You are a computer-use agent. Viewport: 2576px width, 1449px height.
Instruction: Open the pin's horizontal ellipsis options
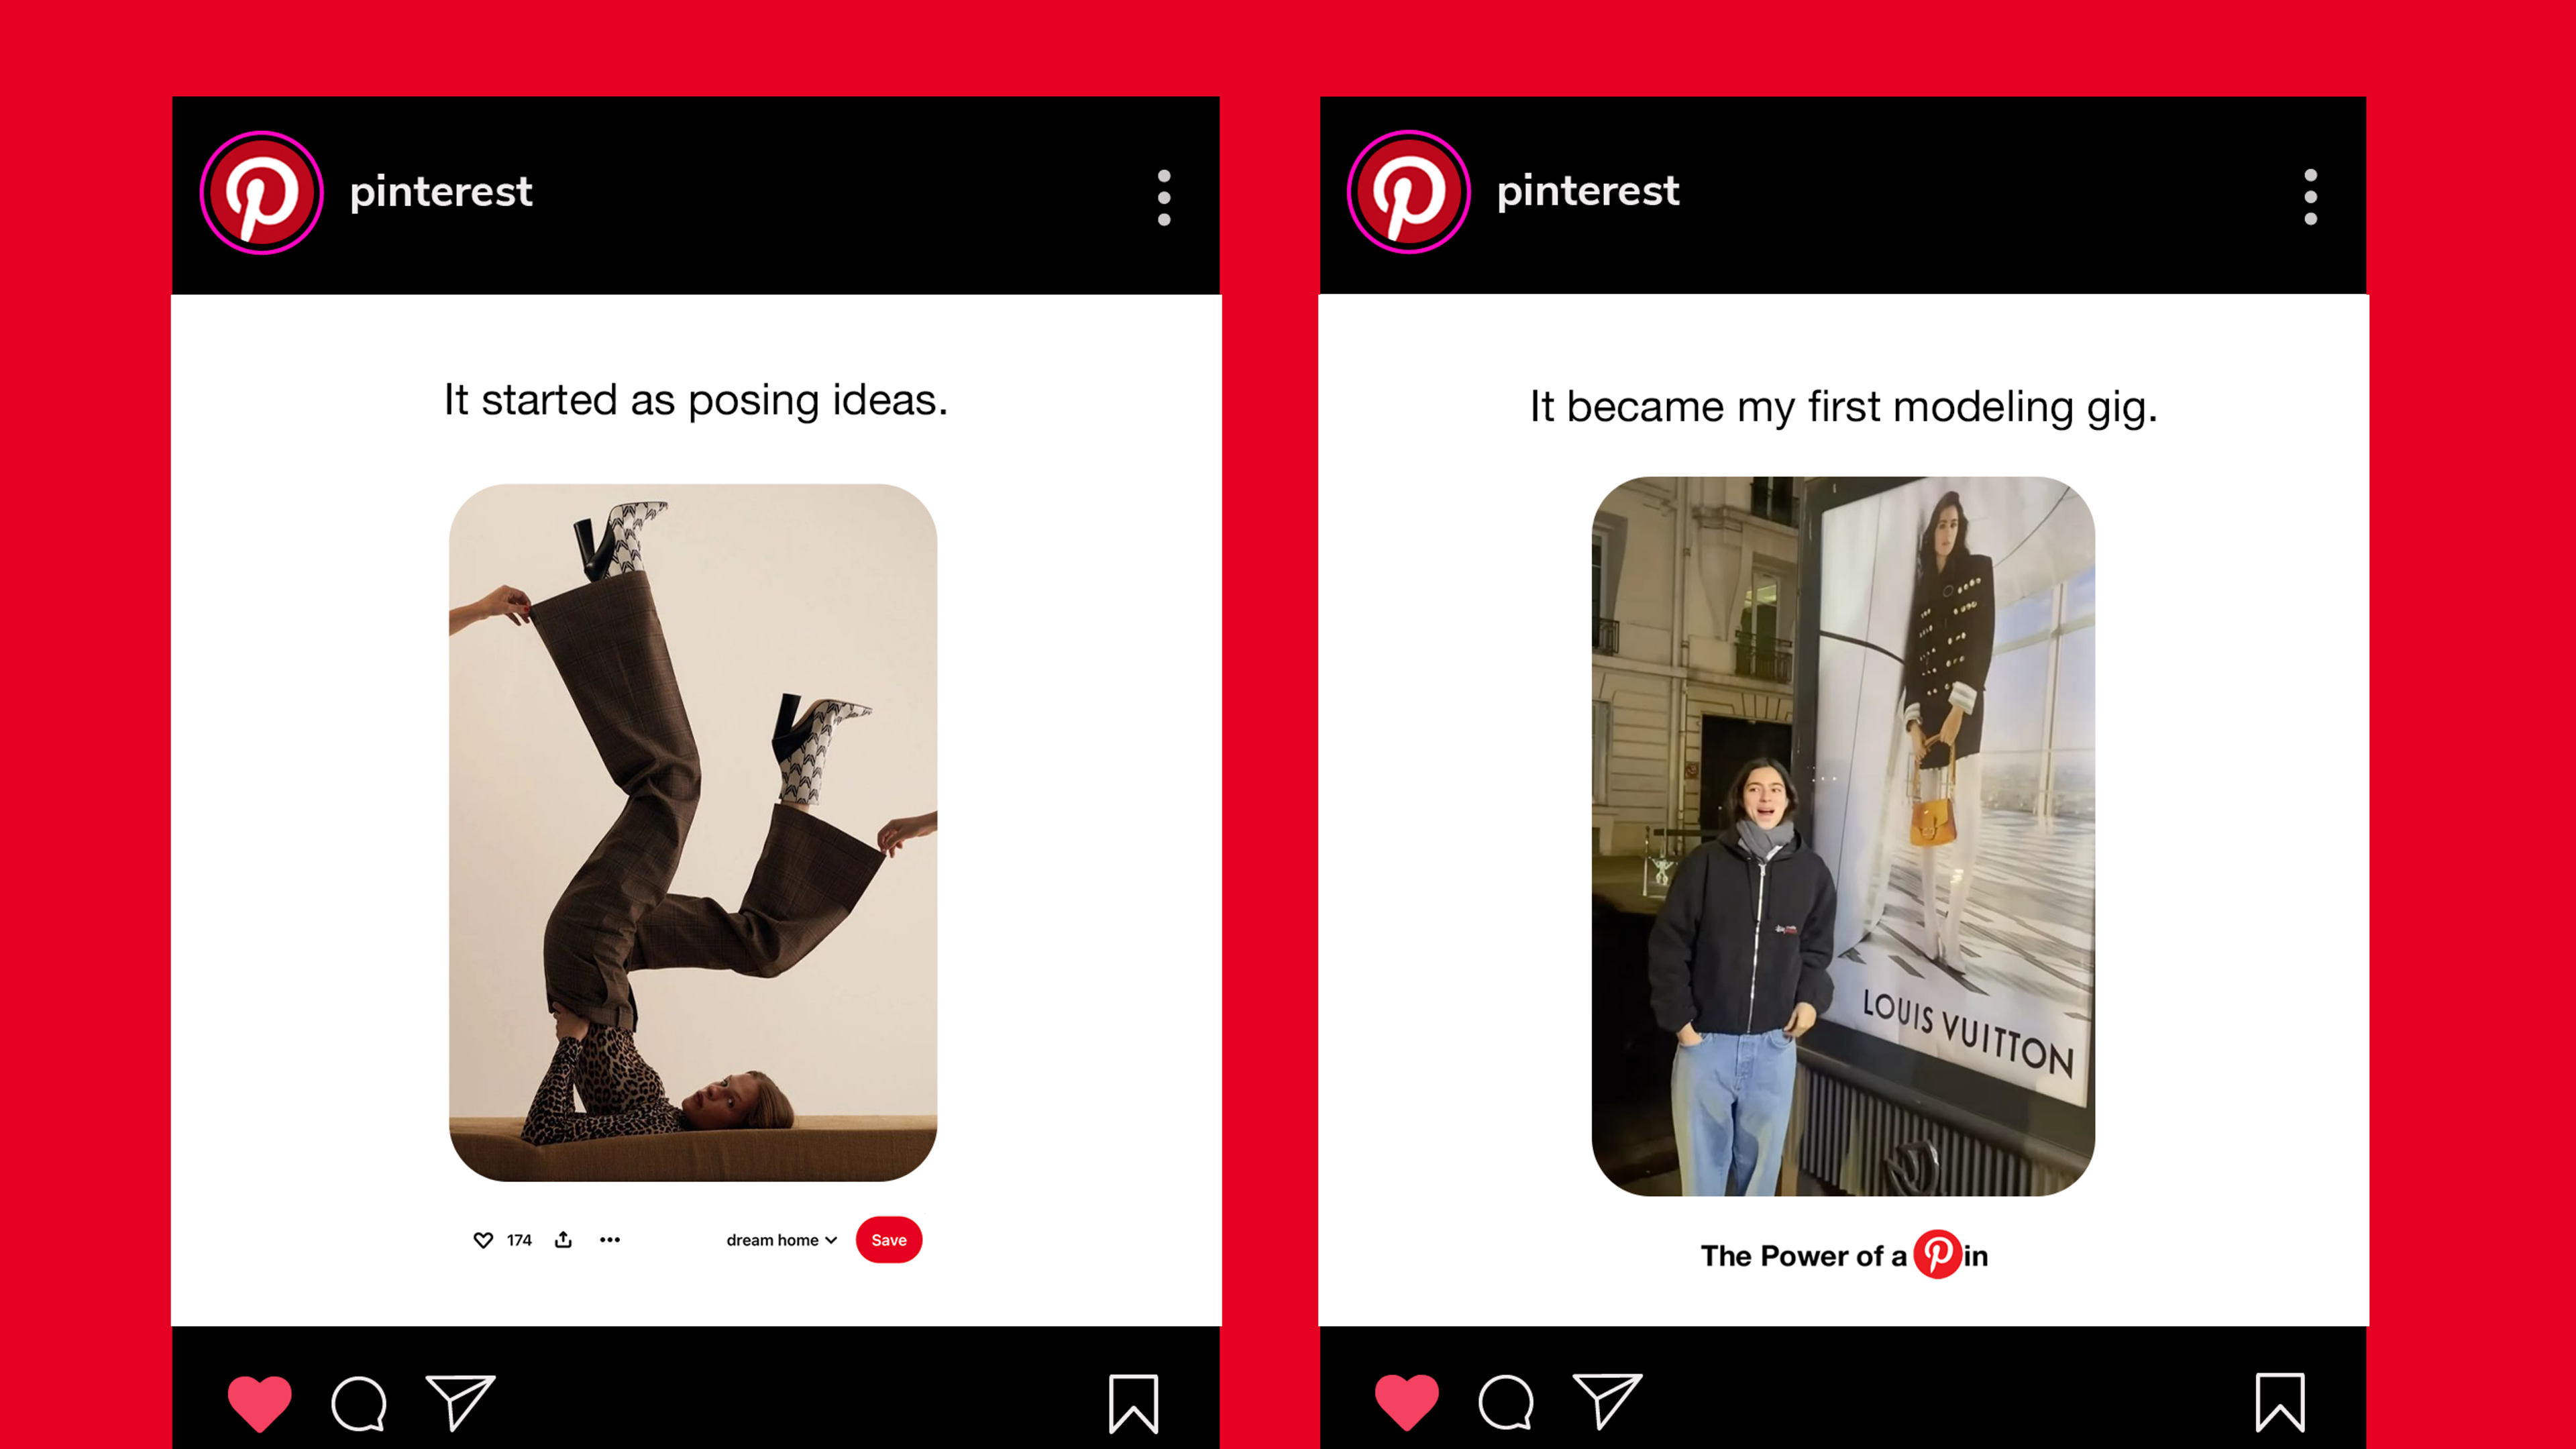(610, 1240)
